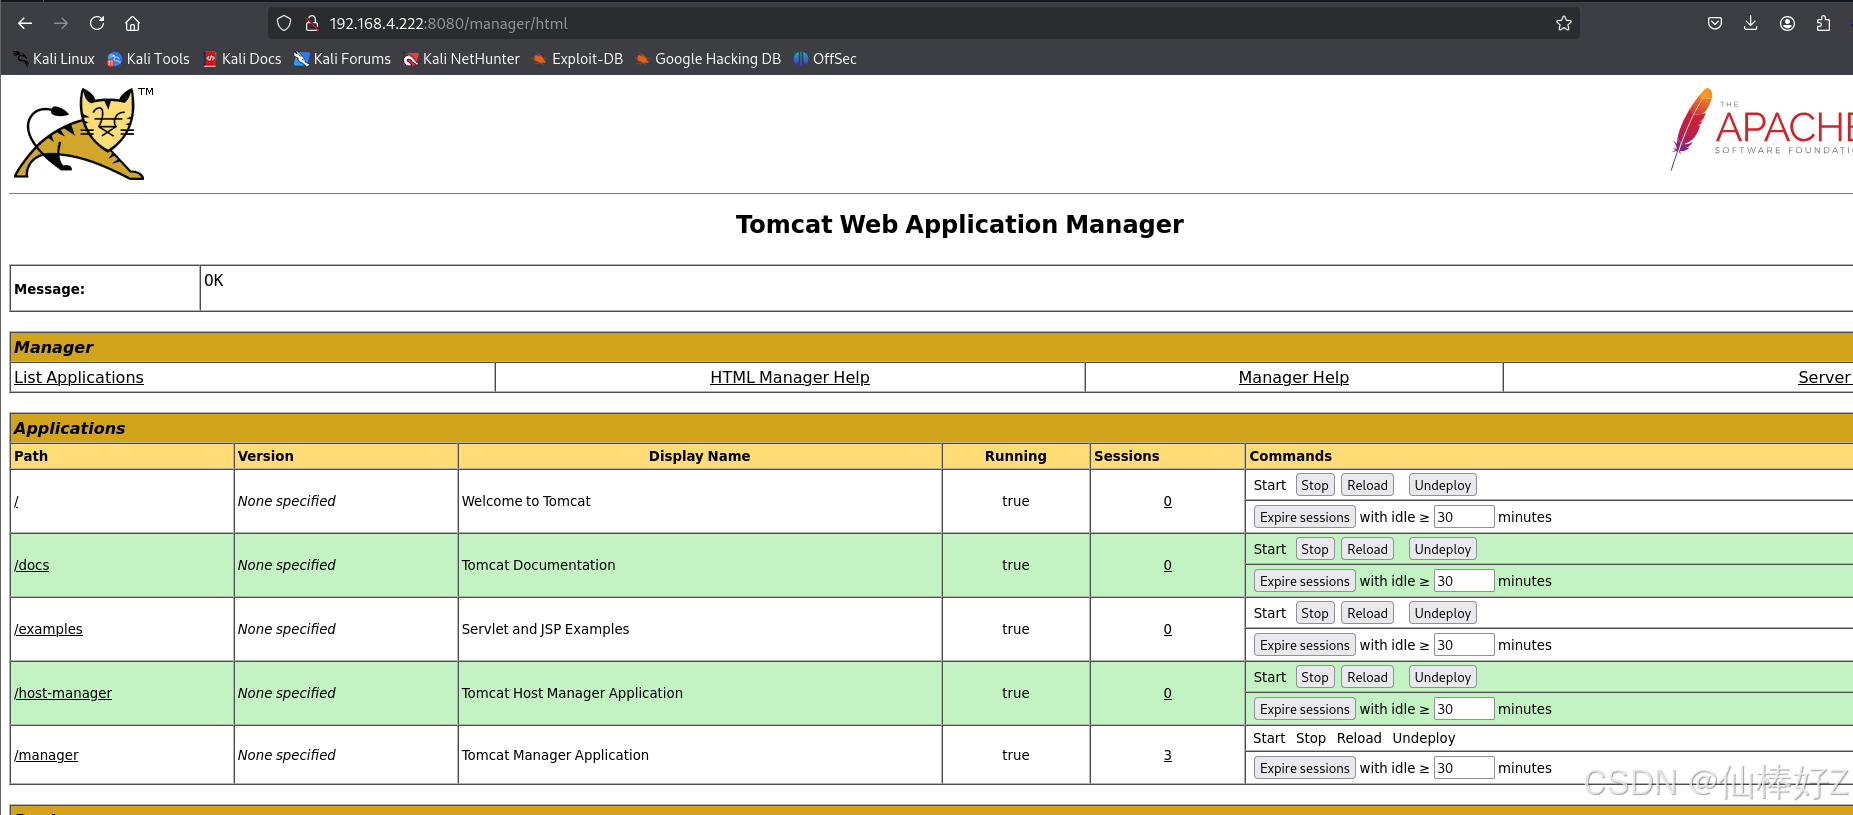Open the /host-manager application link

(x=63, y=693)
